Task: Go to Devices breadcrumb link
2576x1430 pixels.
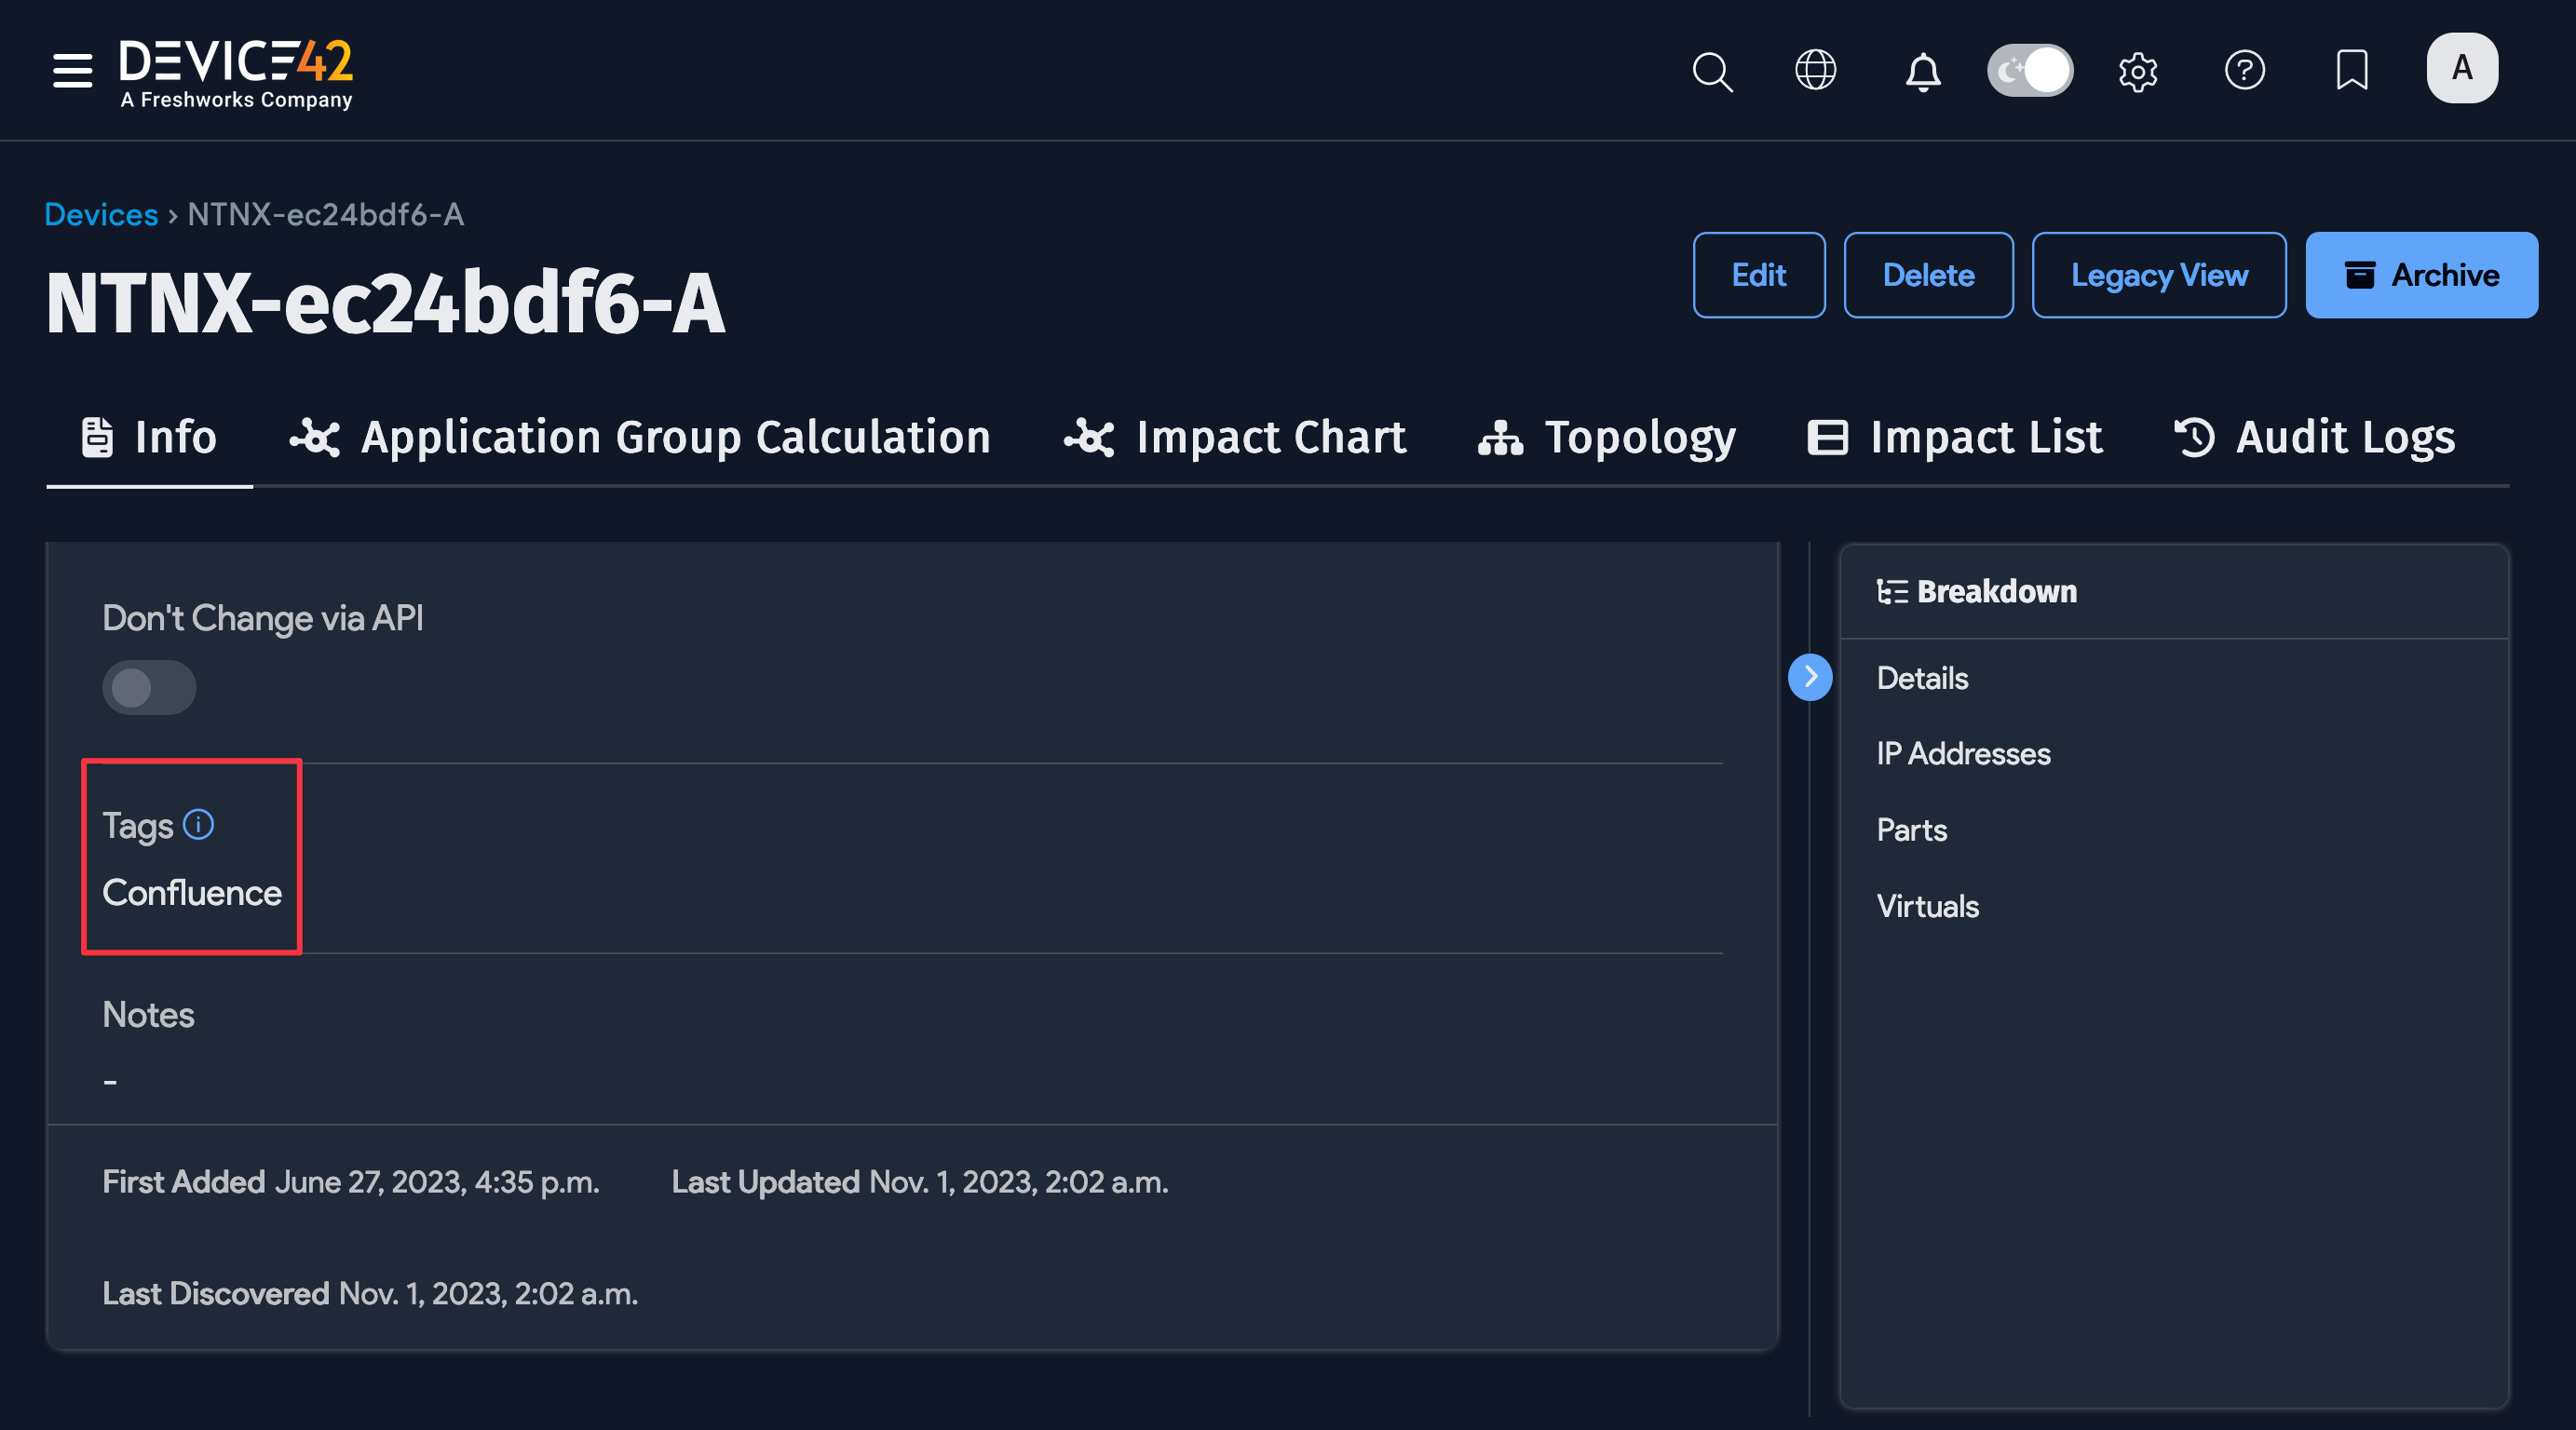Action: [x=101, y=214]
